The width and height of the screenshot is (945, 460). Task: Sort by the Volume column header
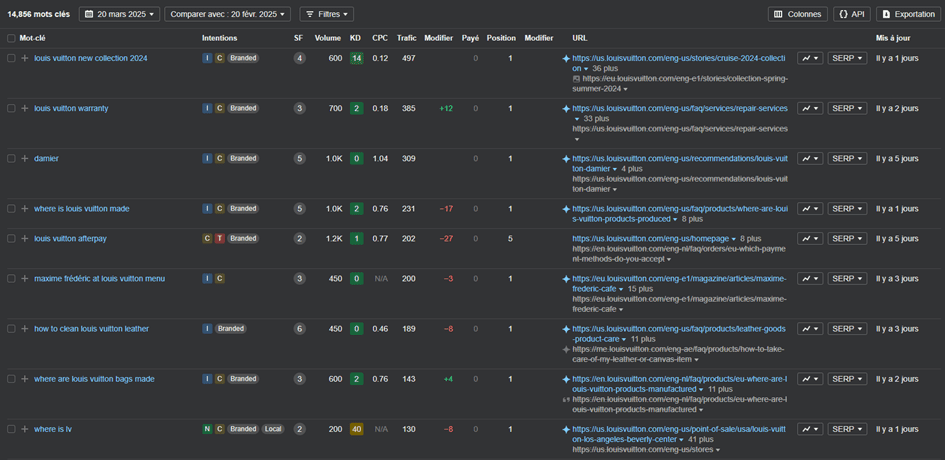pos(327,38)
